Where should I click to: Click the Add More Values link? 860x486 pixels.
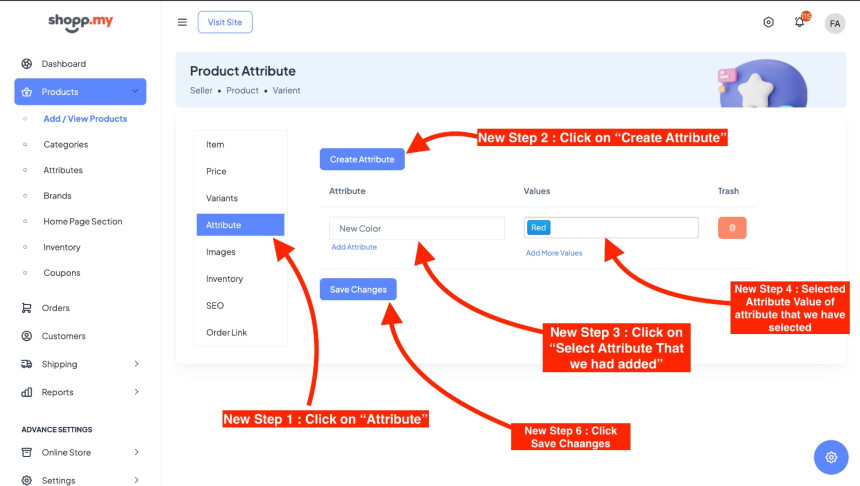[554, 253]
